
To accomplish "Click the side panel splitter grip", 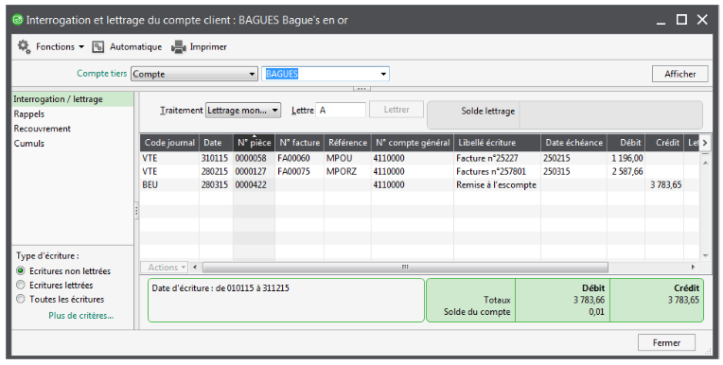I will (x=136, y=212).
